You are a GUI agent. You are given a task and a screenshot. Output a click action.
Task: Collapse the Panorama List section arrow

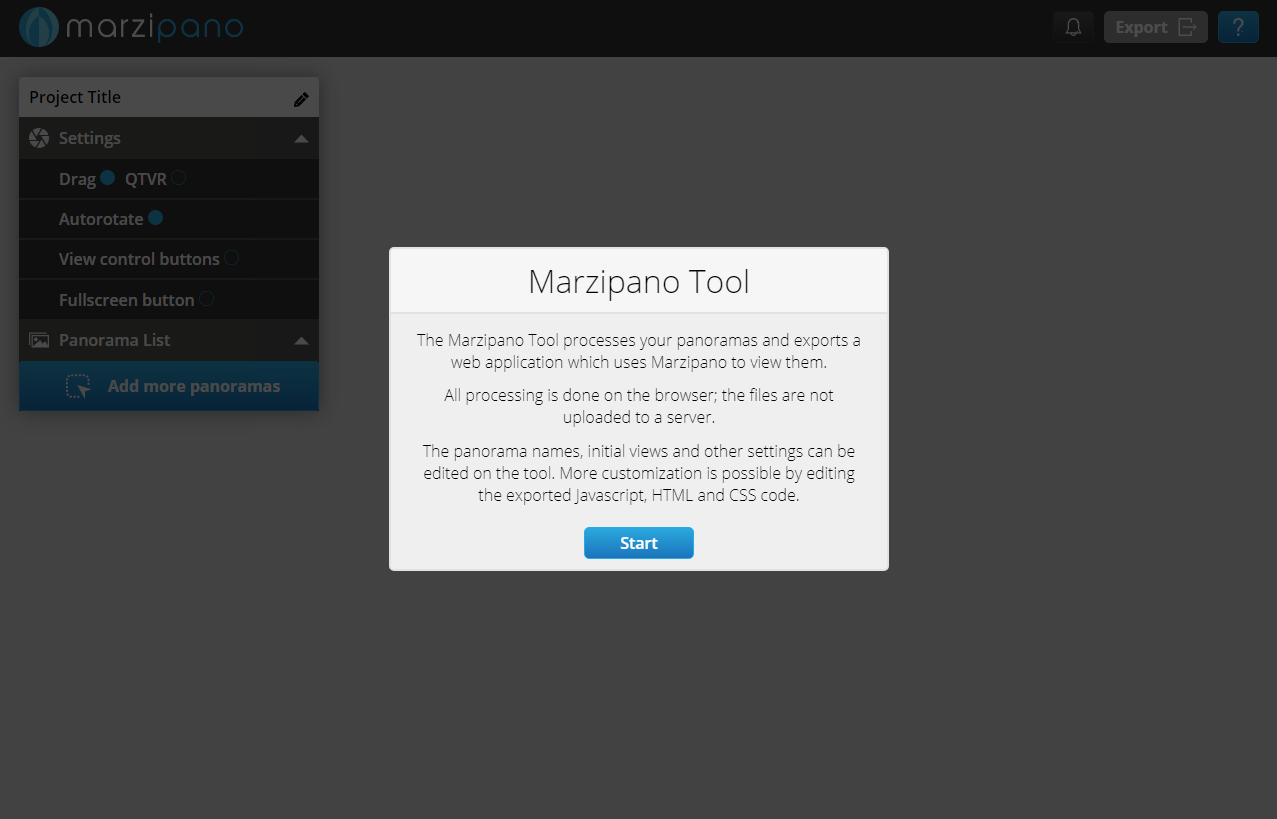(x=301, y=341)
